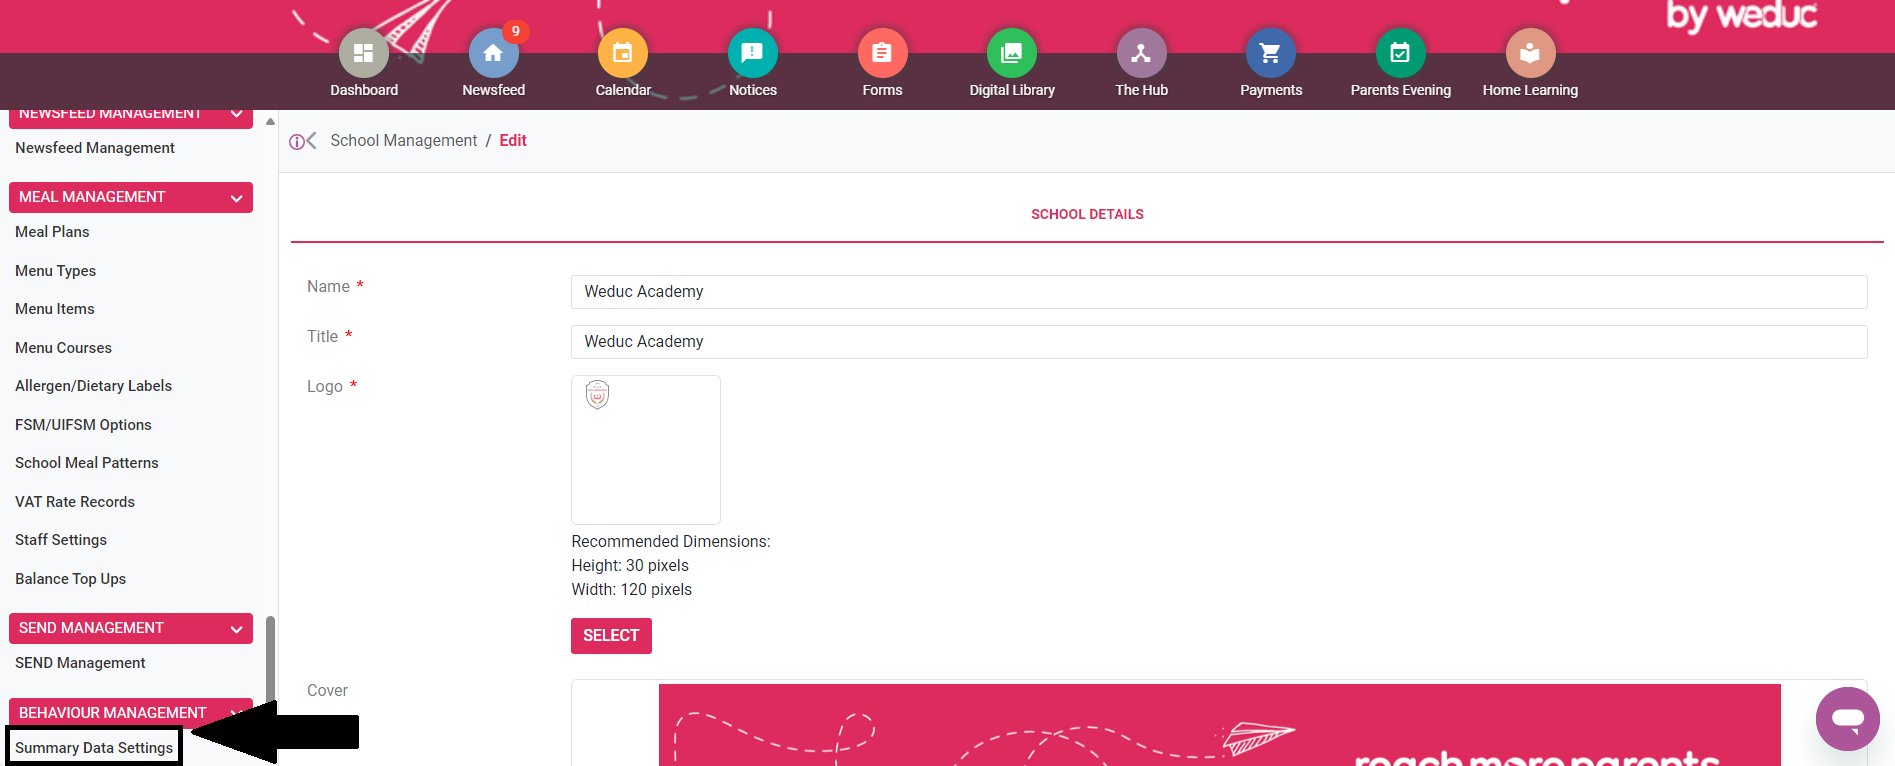
Task: Open Summary Data Settings in sidebar
Action: 94,748
